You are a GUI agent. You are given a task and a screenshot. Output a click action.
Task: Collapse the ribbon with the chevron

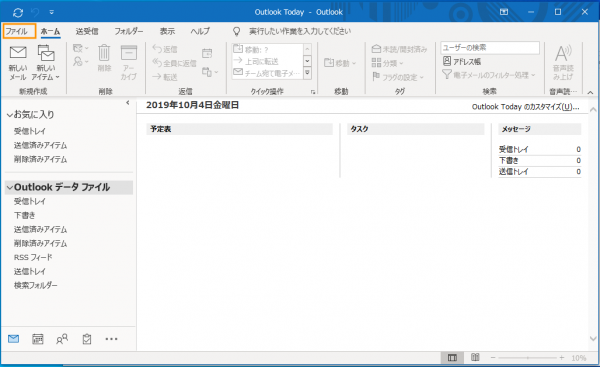tap(590, 92)
